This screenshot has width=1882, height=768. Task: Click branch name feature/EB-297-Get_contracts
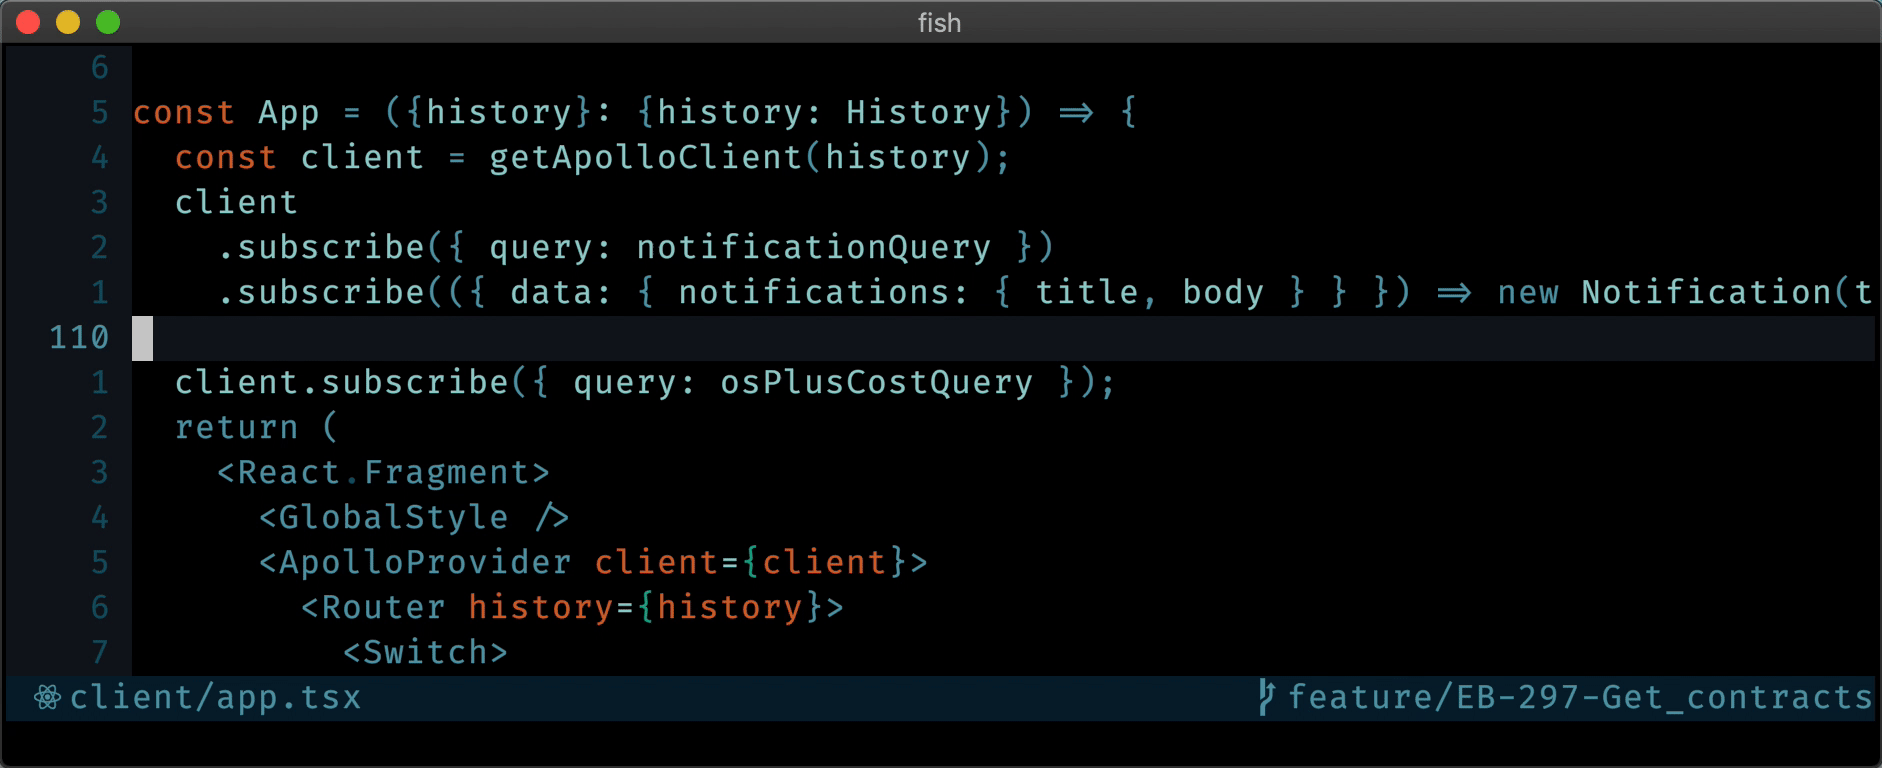click(1580, 697)
